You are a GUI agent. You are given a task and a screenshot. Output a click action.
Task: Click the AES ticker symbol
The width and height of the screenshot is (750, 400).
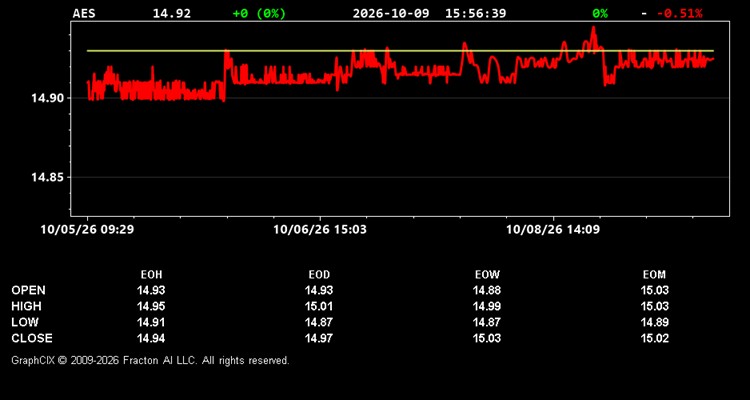(84, 13)
